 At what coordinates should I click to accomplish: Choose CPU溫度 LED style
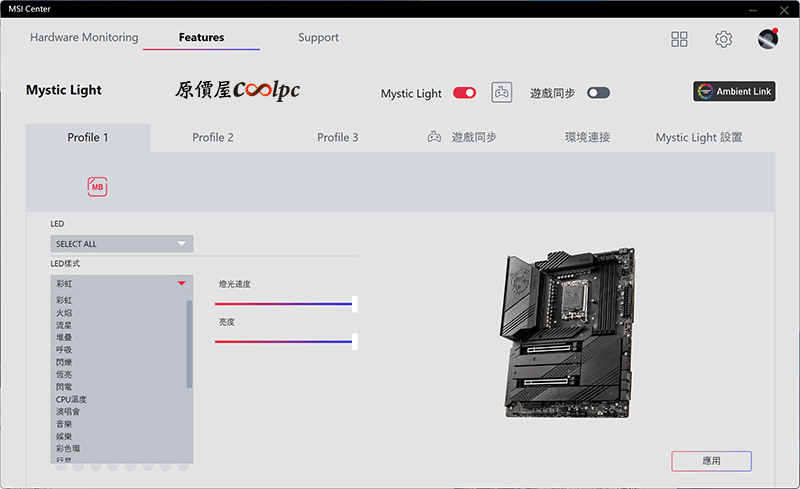click(71, 399)
